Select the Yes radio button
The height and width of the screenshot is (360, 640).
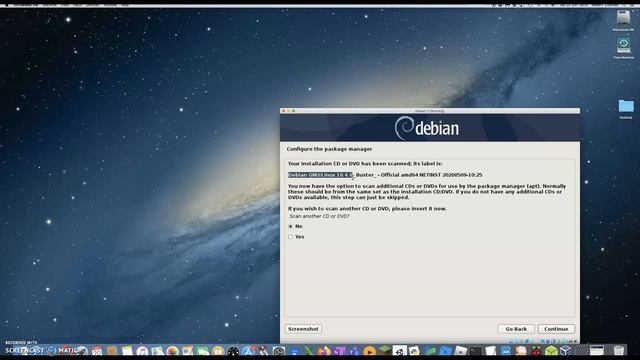(291, 237)
